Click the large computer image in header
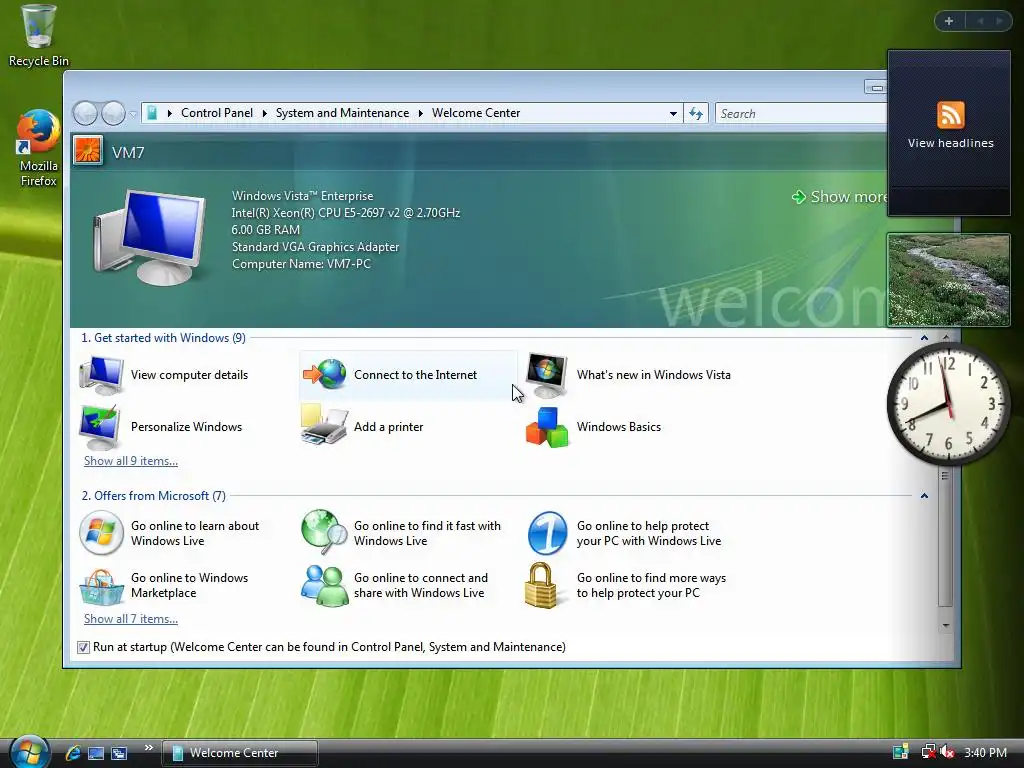 [150, 236]
